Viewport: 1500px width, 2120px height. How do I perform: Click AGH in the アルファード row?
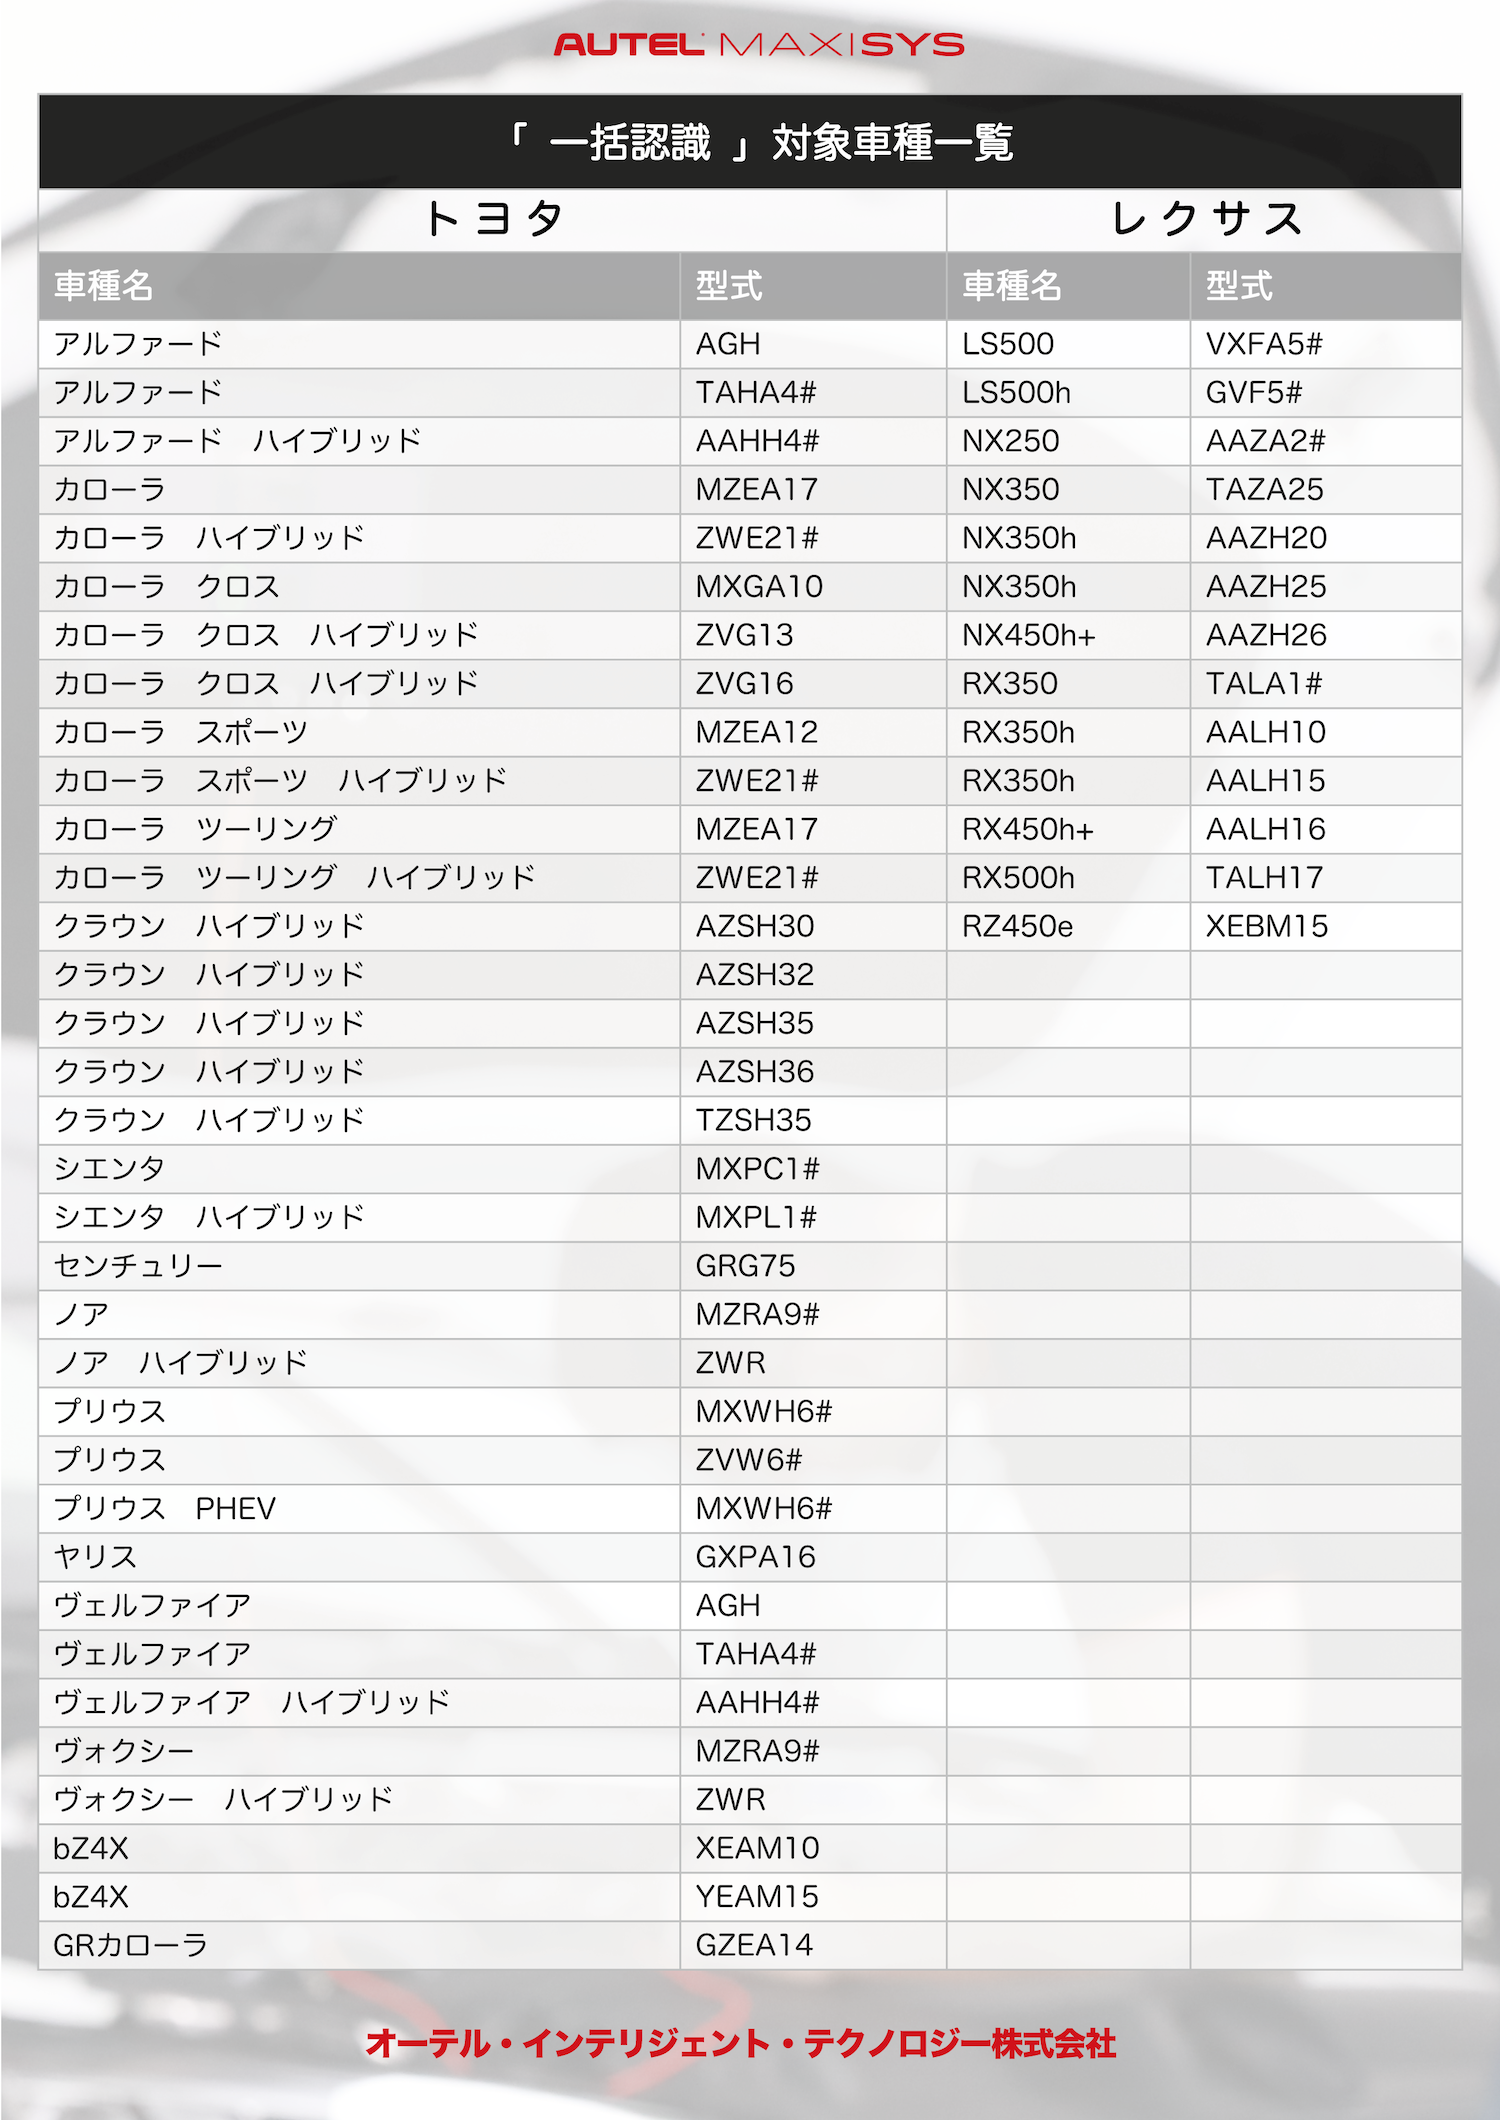[728, 344]
